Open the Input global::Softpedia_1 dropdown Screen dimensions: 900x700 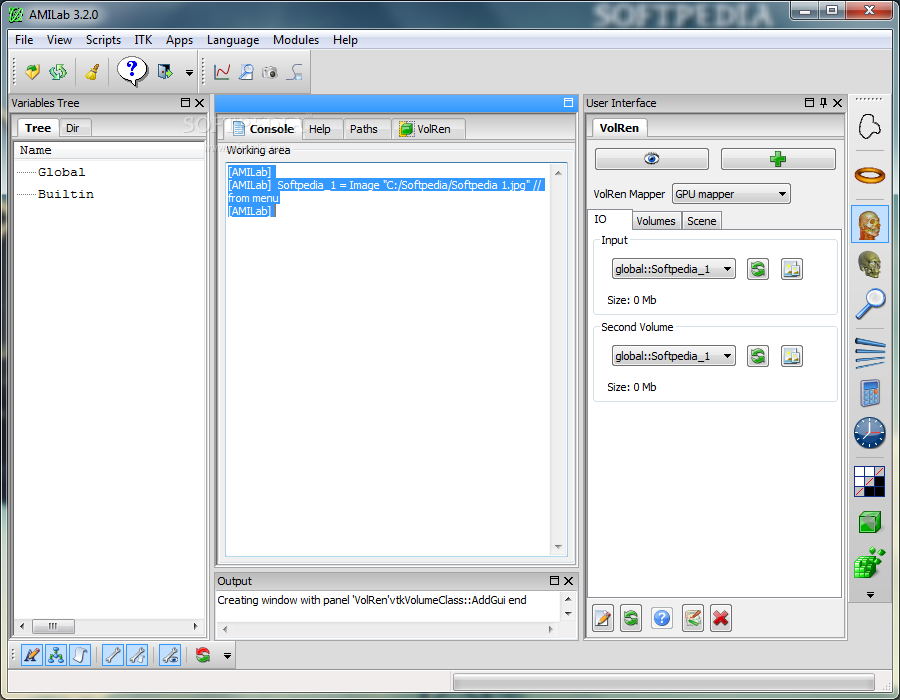point(673,269)
